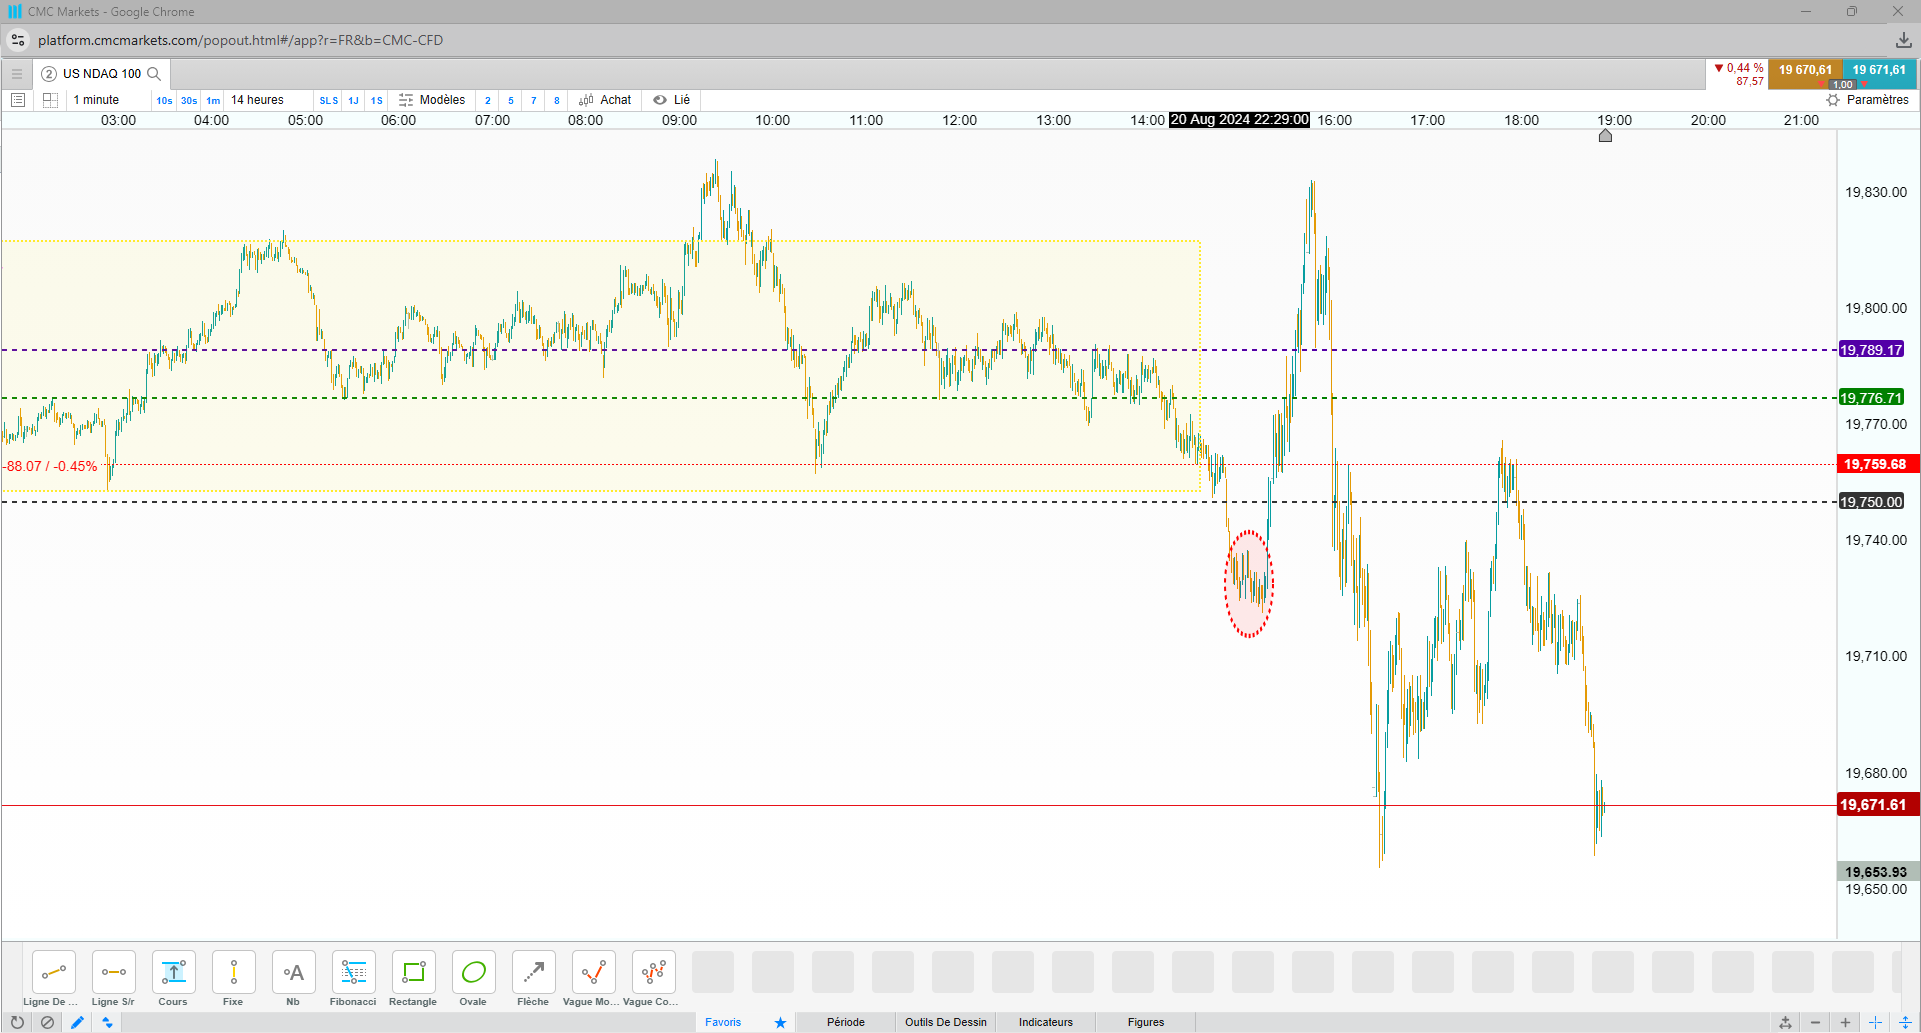Viewport: 1921px width, 1033px height.
Task: Click the purple 19,789.17 price level tag
Action: point(1871,350)
